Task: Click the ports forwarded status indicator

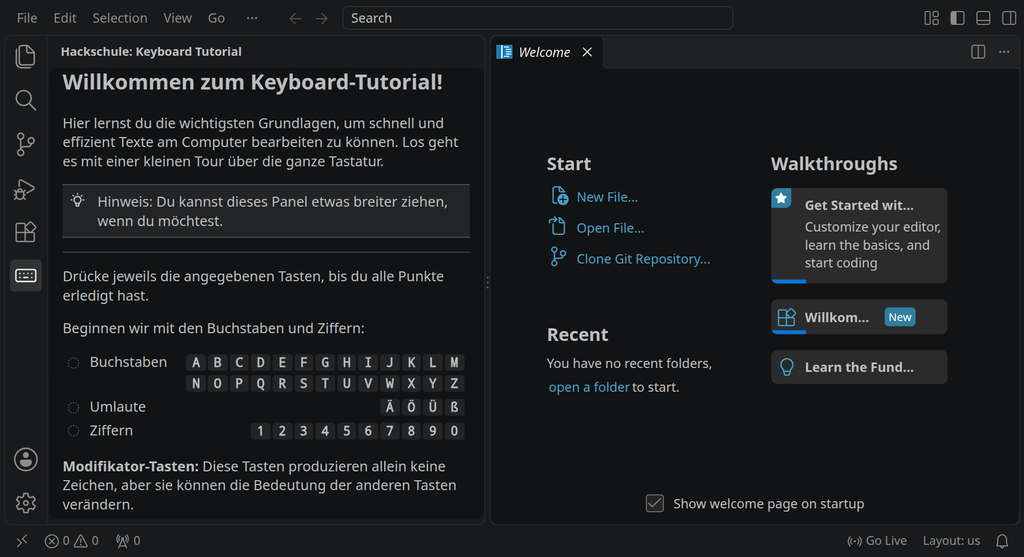Action: (128, 541)
